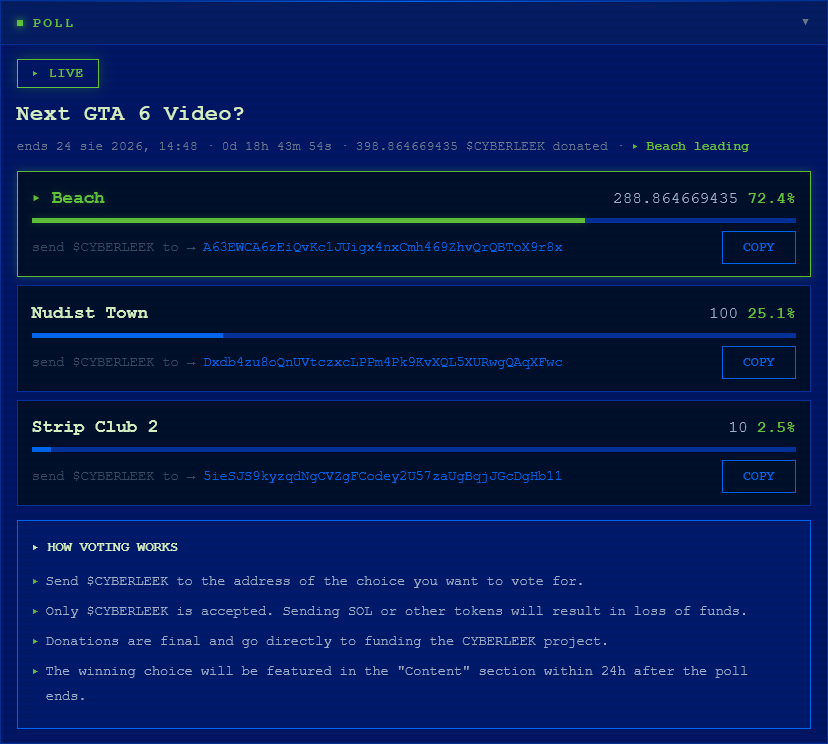Click the Strip Club 2 option title
The width and height of the screenshot is (828, 744).
point(95,427)
